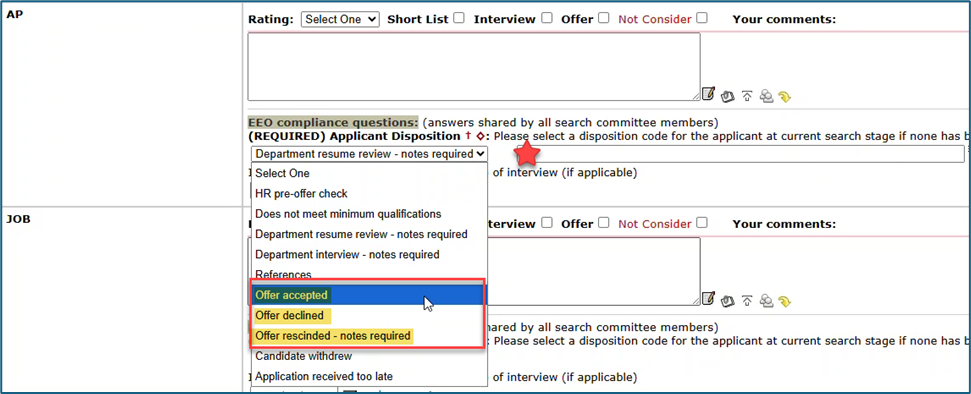The width and height of the screenshot is (971, 394).
Task: Click yellow curved arrow icon beside AP comments
Action: [x=785, y=97]
